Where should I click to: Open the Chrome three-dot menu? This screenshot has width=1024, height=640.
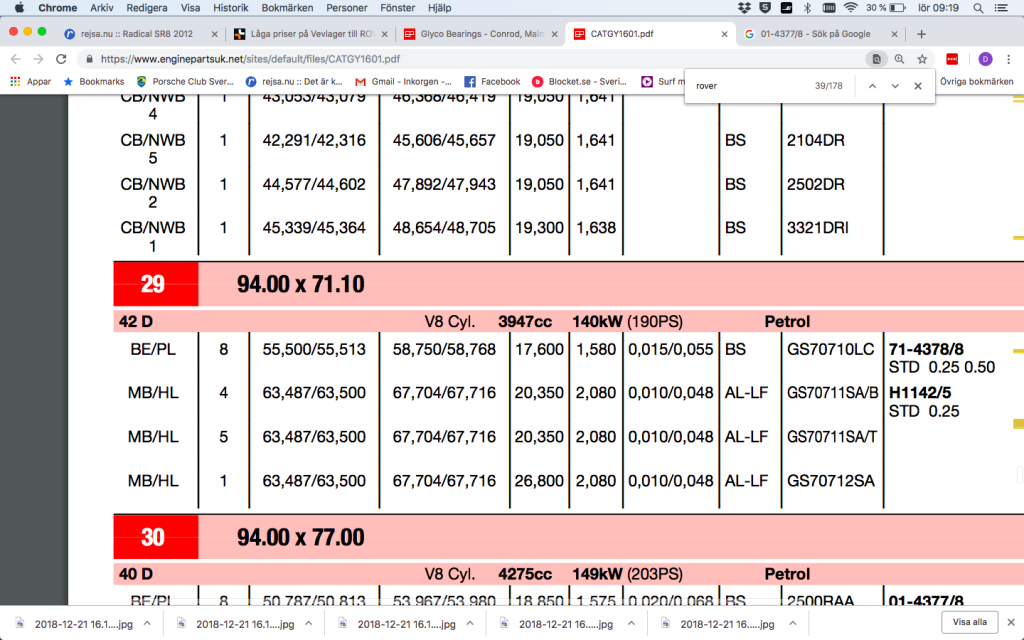(1008, 59)
